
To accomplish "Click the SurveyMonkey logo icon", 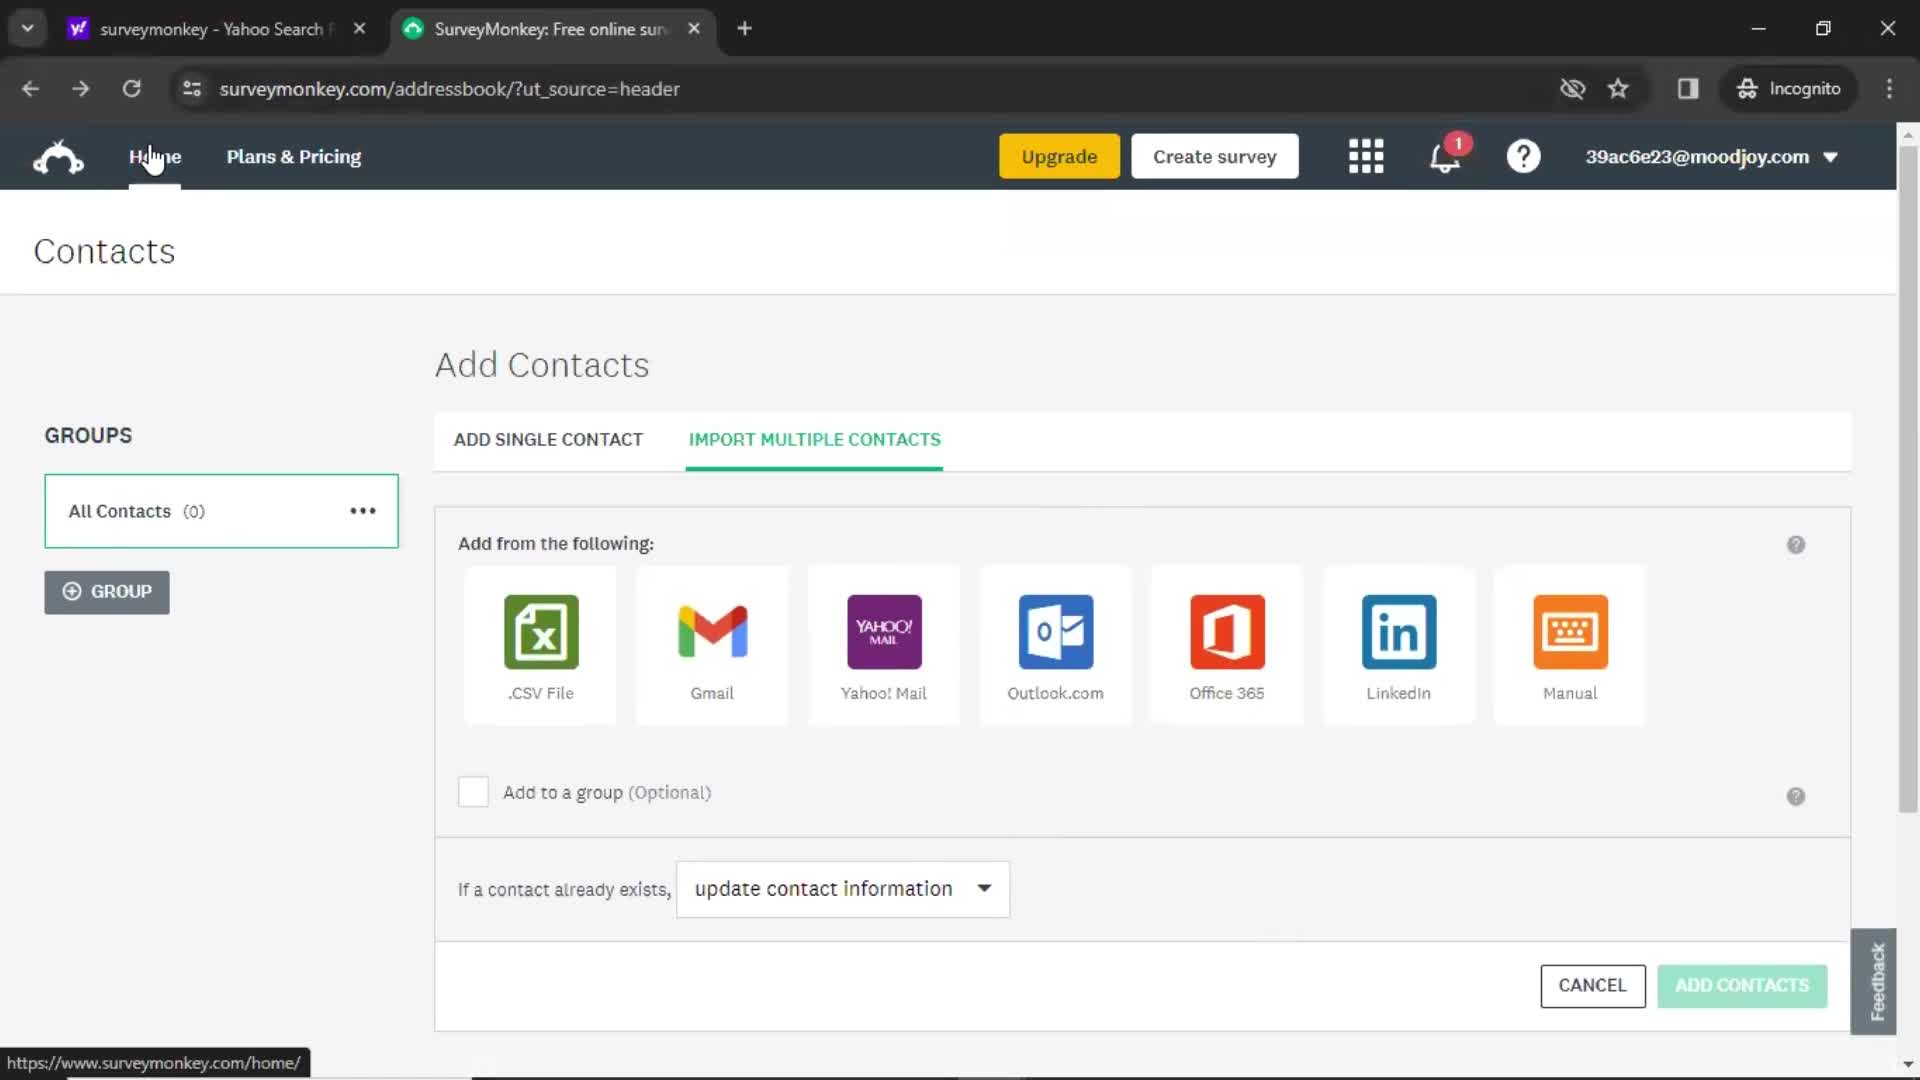I will tap(58, 157).
